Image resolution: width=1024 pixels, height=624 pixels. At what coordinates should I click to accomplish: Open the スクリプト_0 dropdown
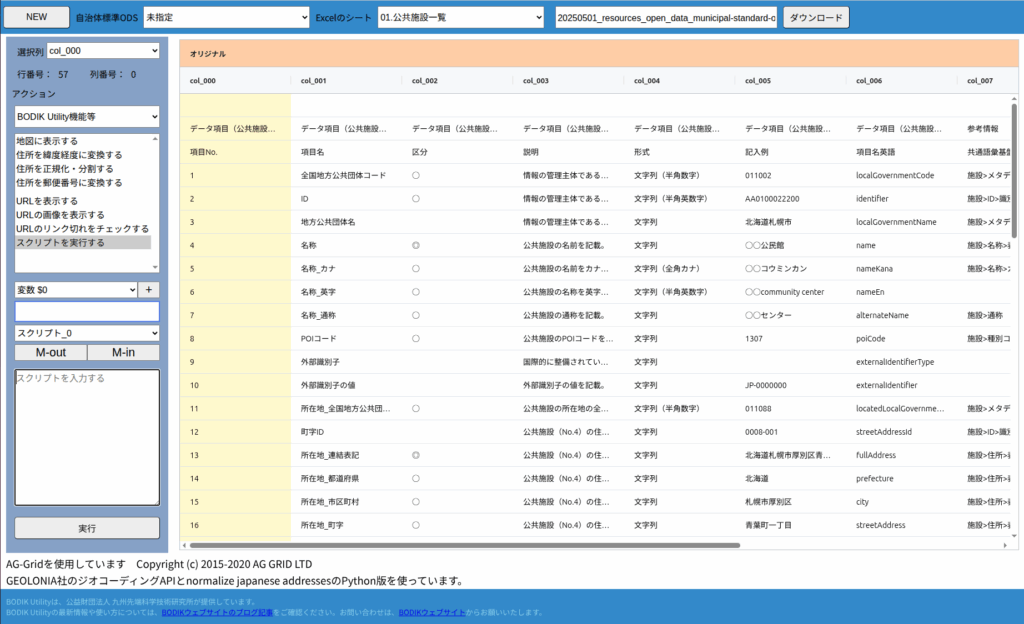[86, 333]
